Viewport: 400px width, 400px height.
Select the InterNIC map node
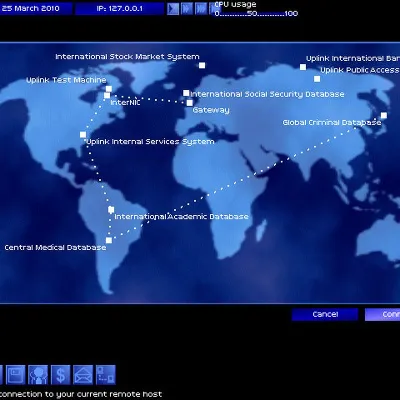[107, 96]
